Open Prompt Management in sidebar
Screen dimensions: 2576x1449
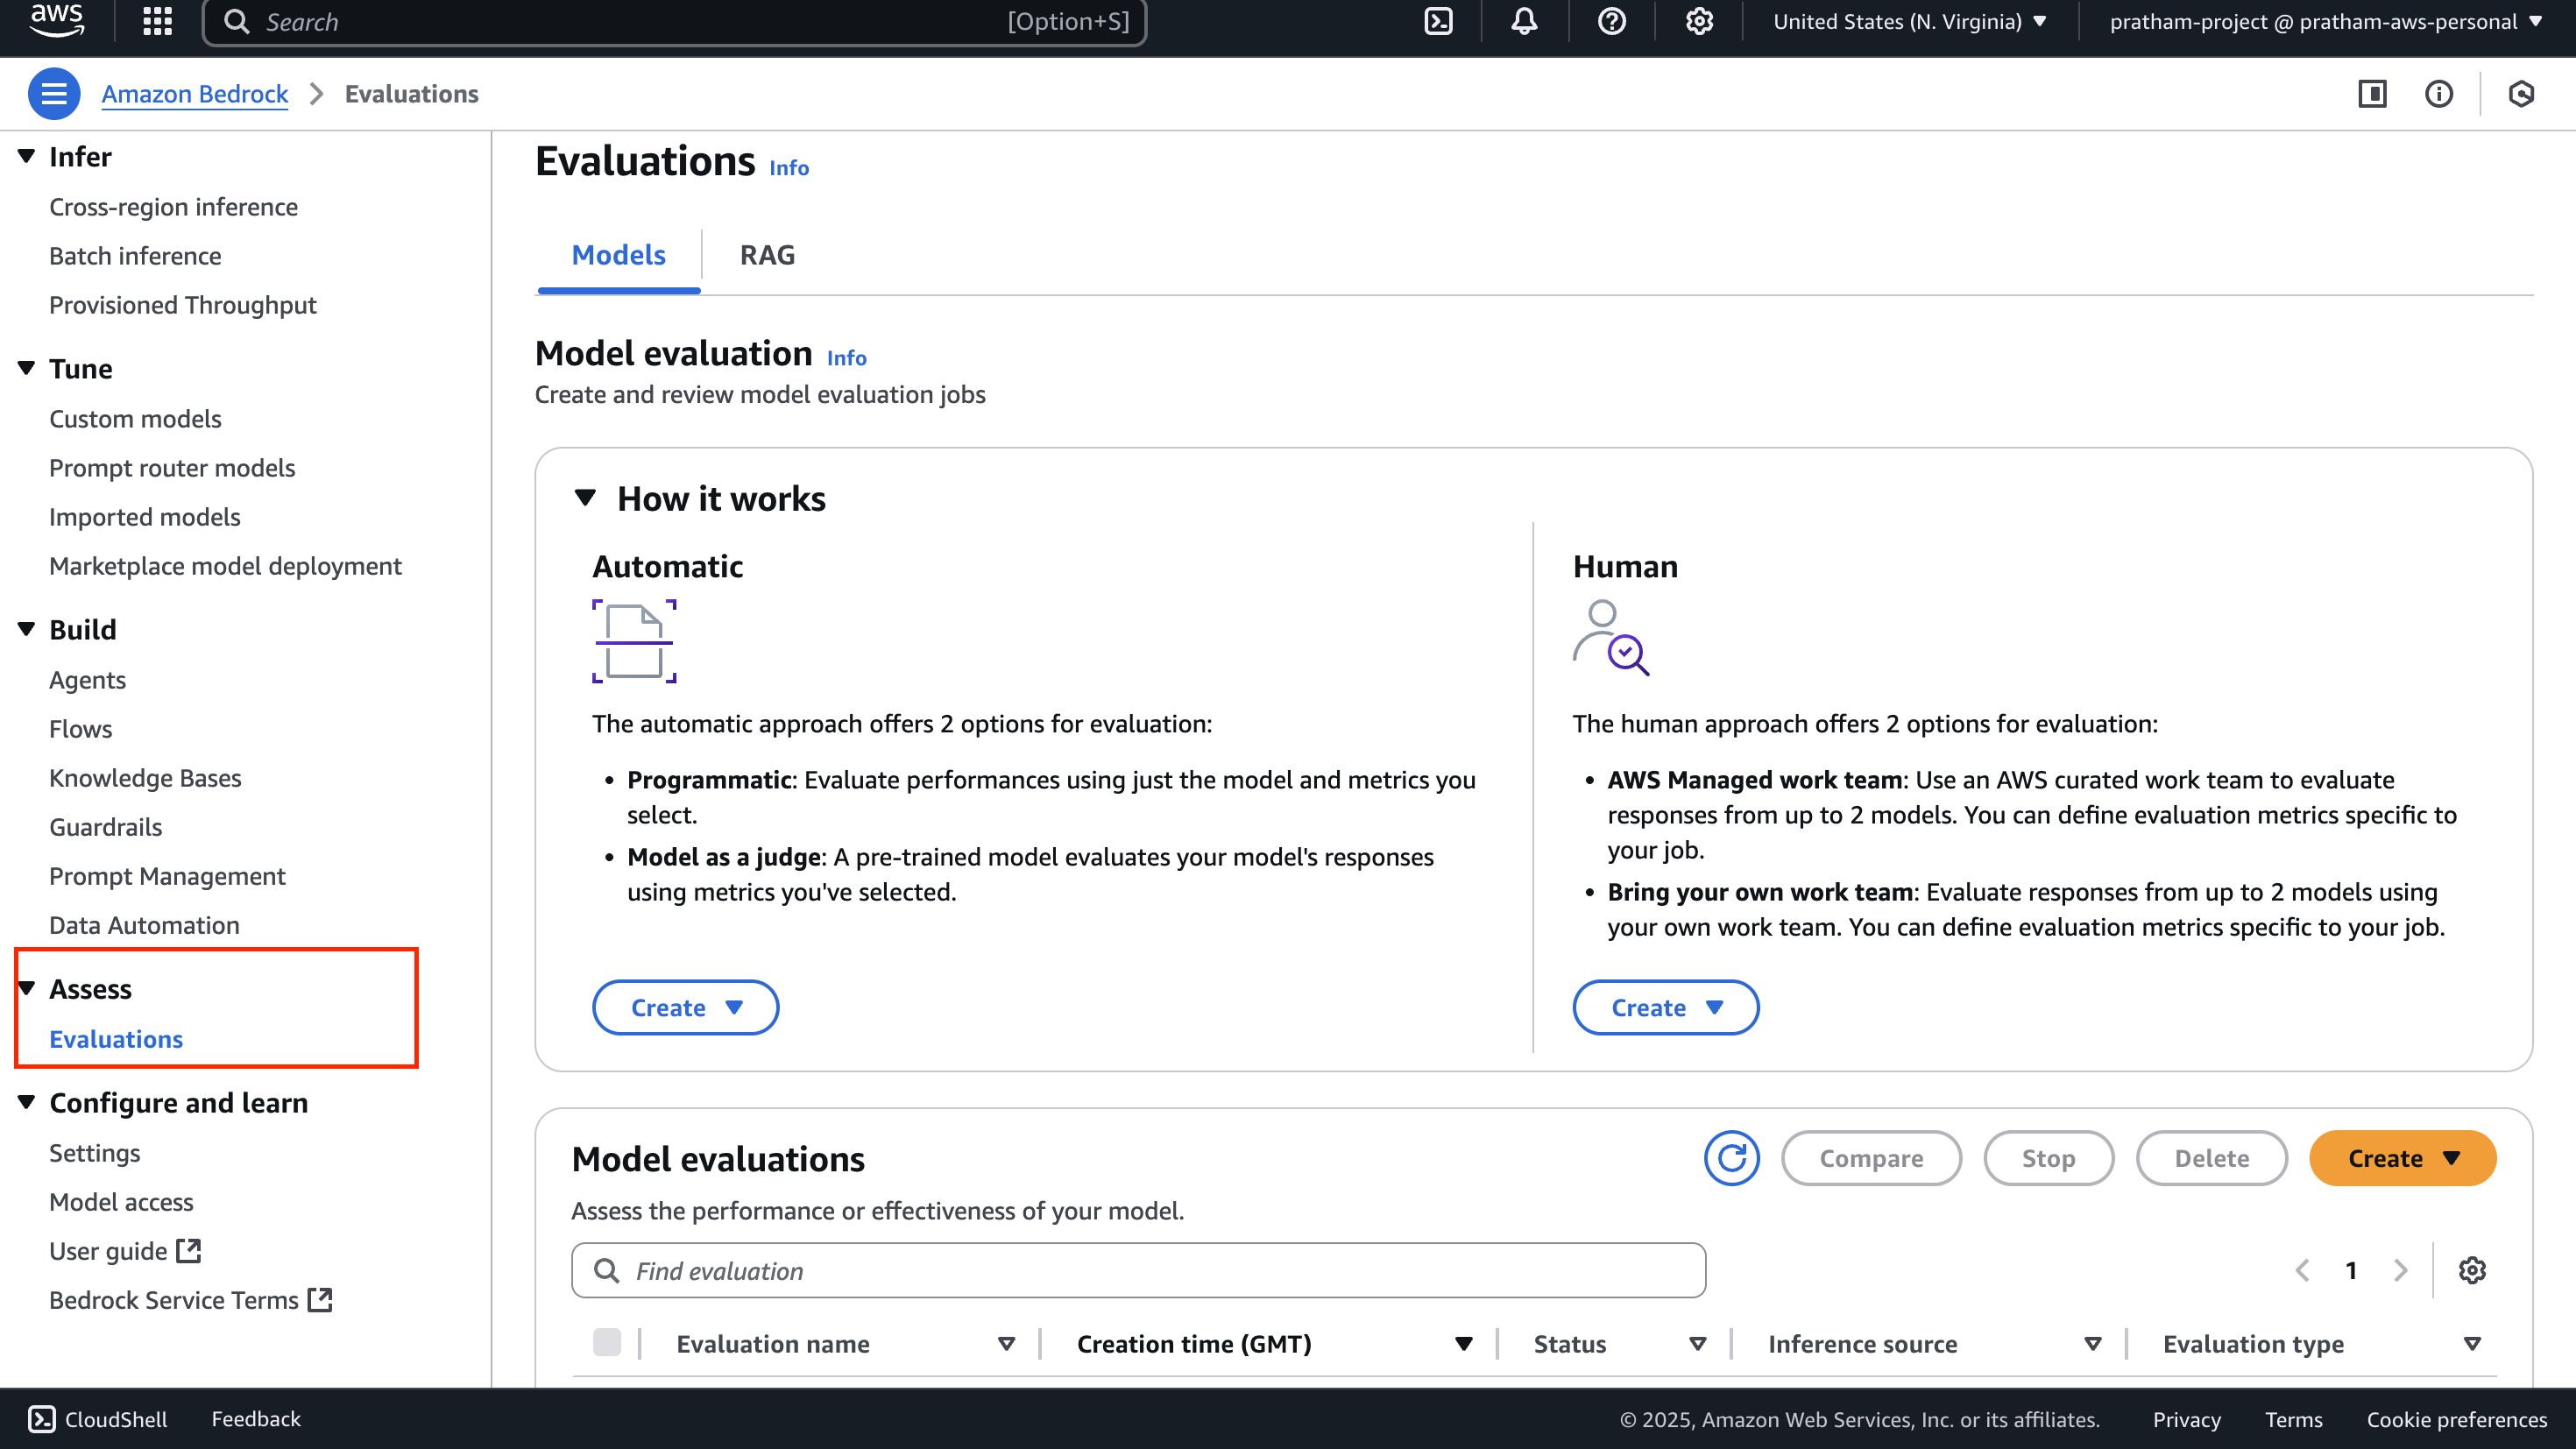tap(167, 876)
